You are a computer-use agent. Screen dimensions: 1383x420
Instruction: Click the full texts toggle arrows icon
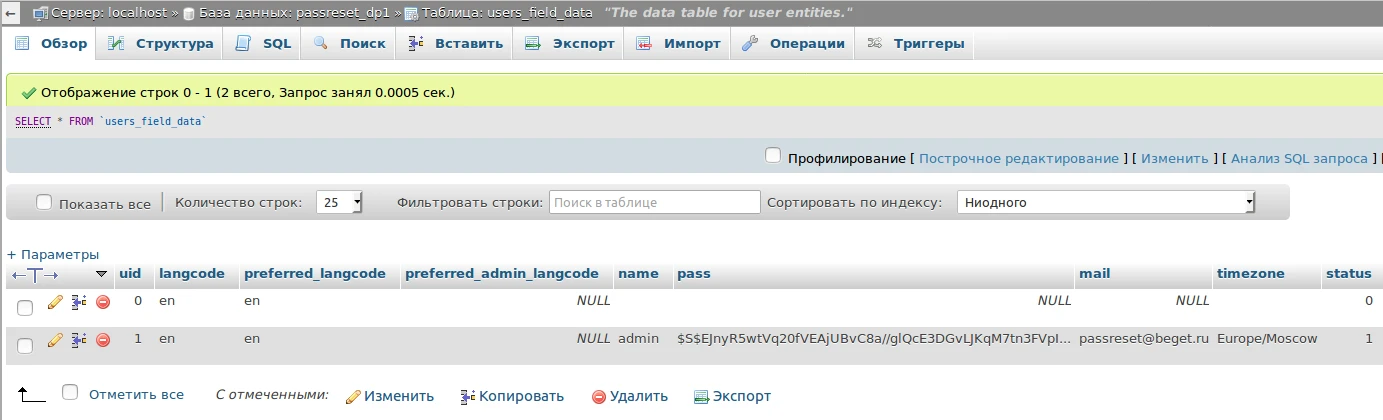click(35, 274)
